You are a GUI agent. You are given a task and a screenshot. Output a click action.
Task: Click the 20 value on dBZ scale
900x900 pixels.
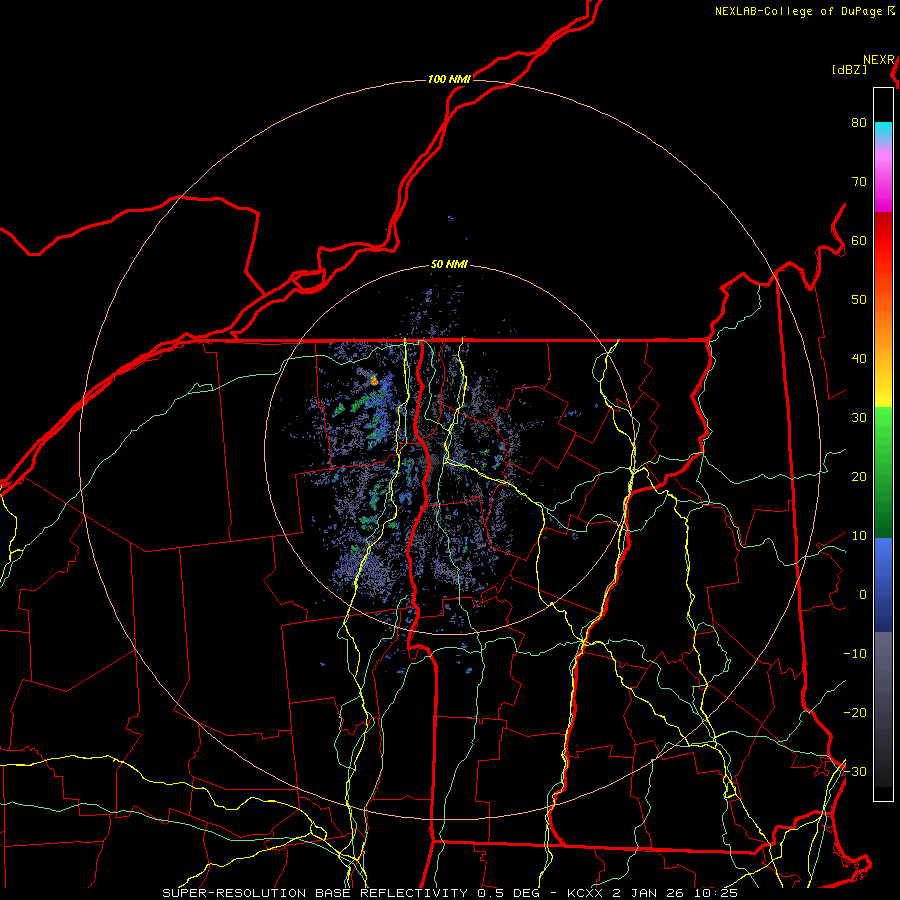859,476
